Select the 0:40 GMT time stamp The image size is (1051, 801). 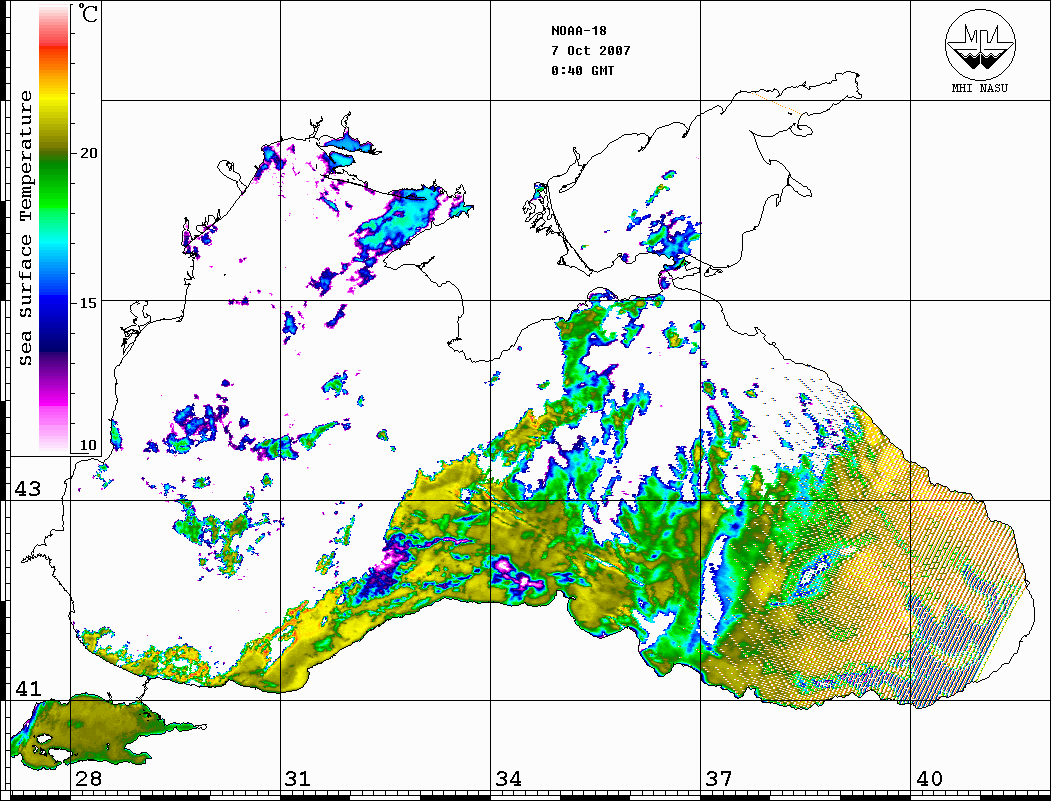(583, 71)
